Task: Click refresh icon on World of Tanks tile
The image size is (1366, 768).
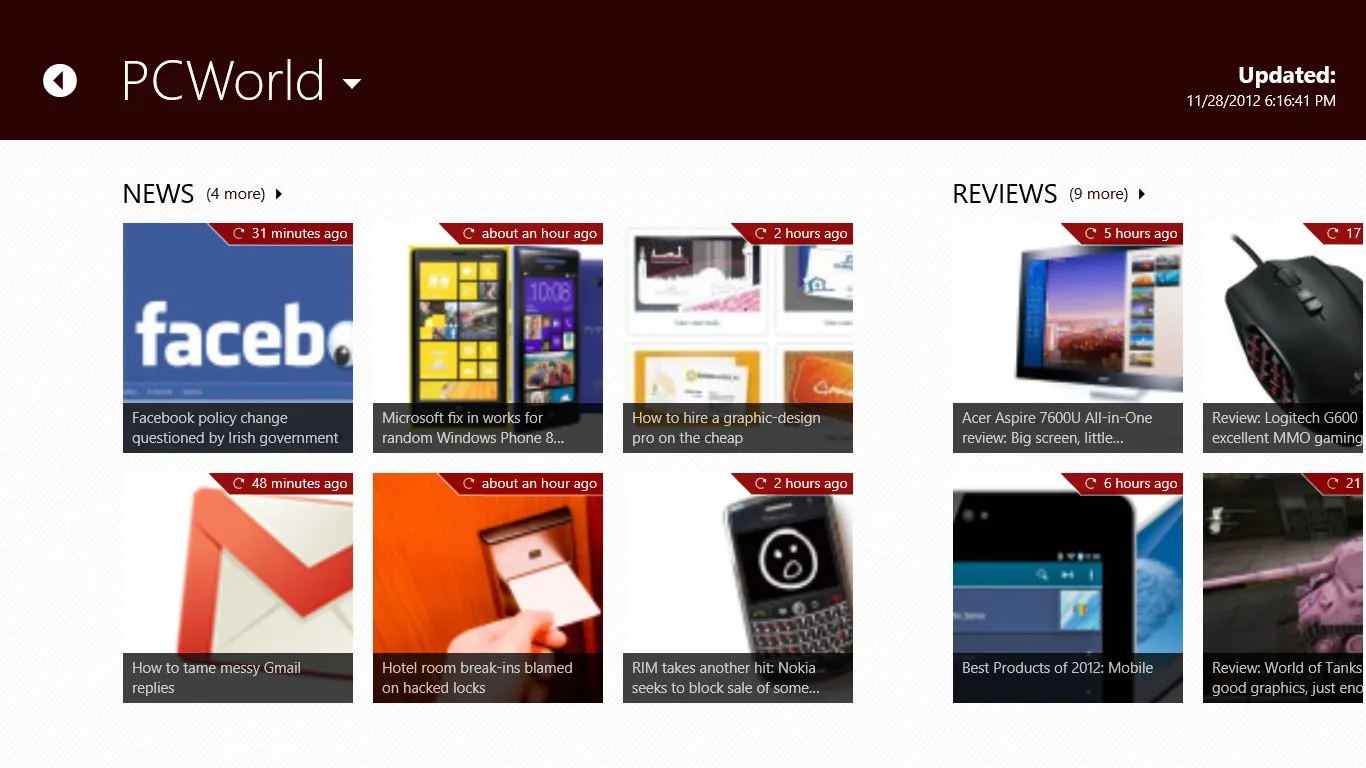Action: (1332, 484)
